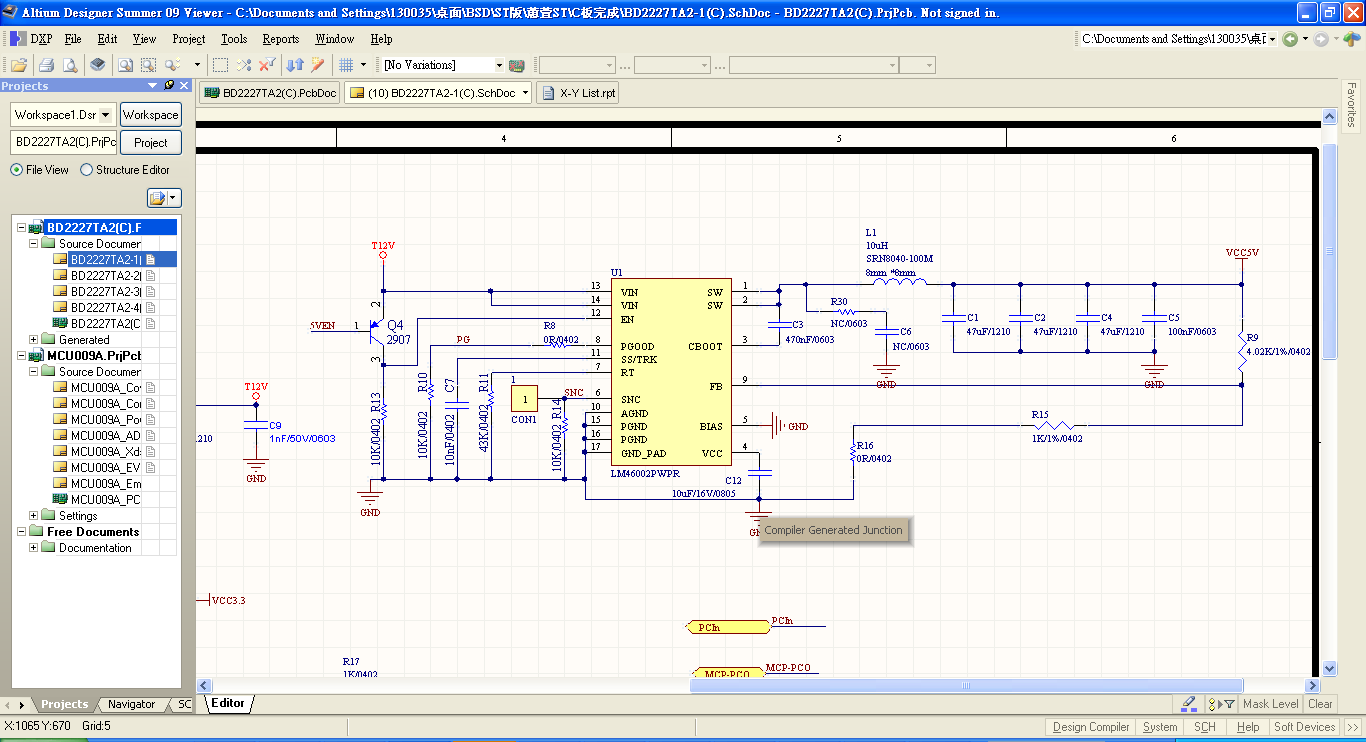Open the SchDoc document tab dropdown arrow
The width and height of the screenshot is (1366, 742).
[526, 93]
